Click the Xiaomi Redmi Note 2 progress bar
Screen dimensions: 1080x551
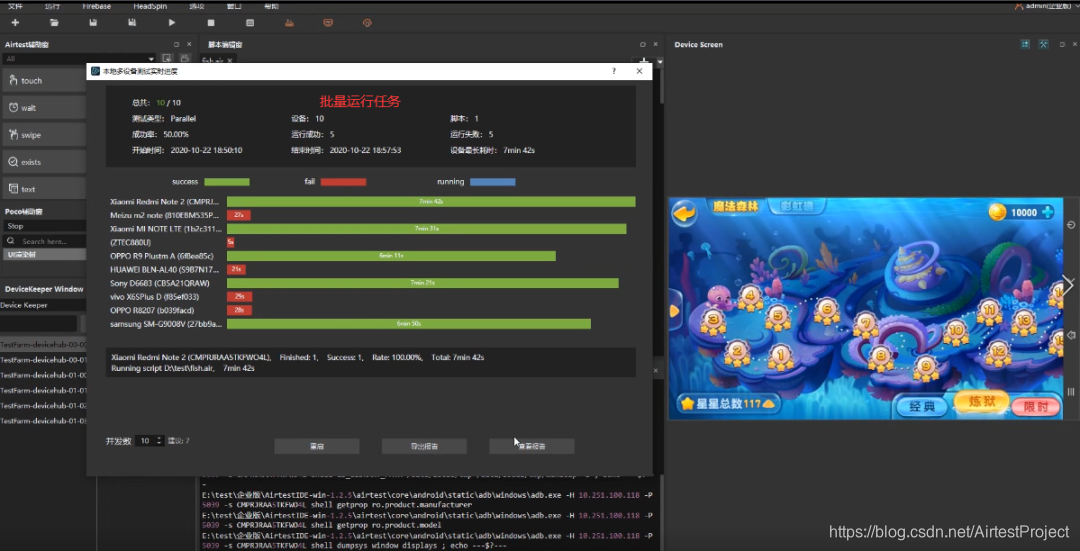[431, 202]
